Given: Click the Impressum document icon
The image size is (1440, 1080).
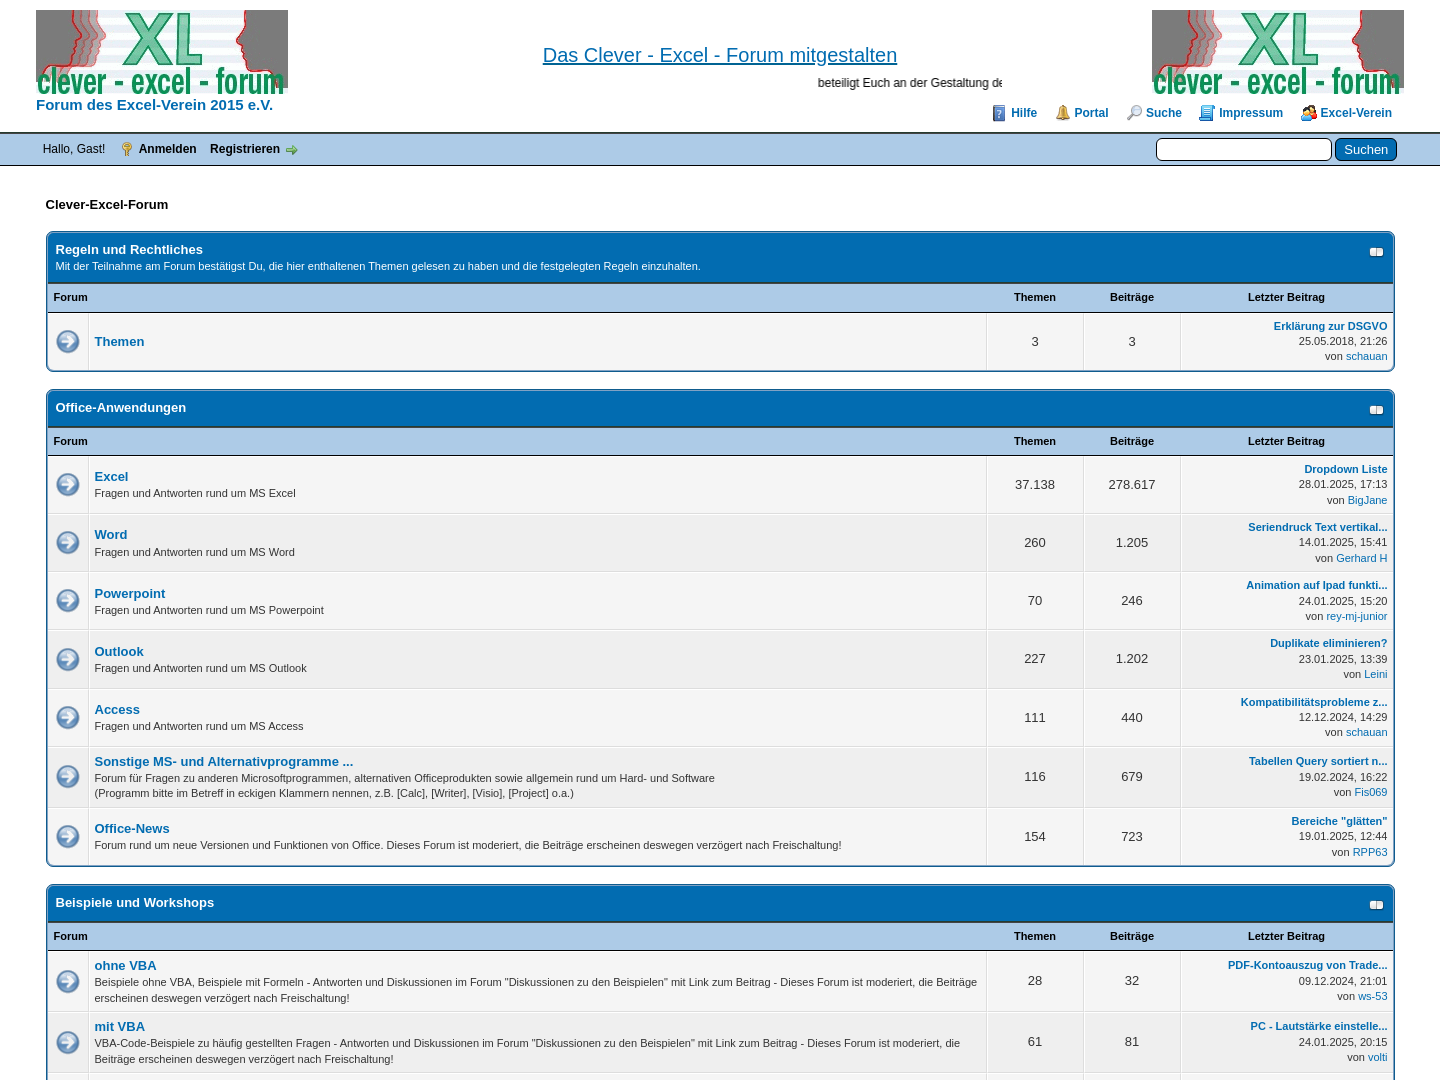Looking at the screenshot, I should 1207,113.
